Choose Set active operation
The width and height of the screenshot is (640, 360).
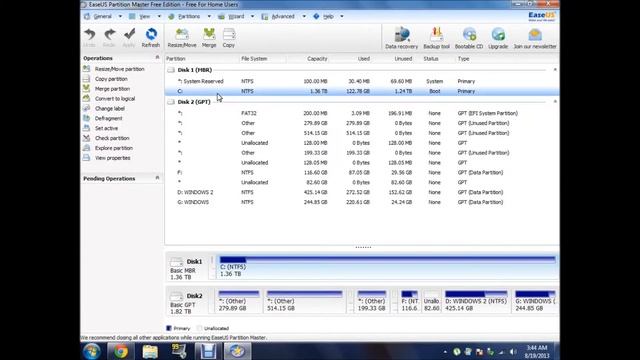click(x=106, y=128)
